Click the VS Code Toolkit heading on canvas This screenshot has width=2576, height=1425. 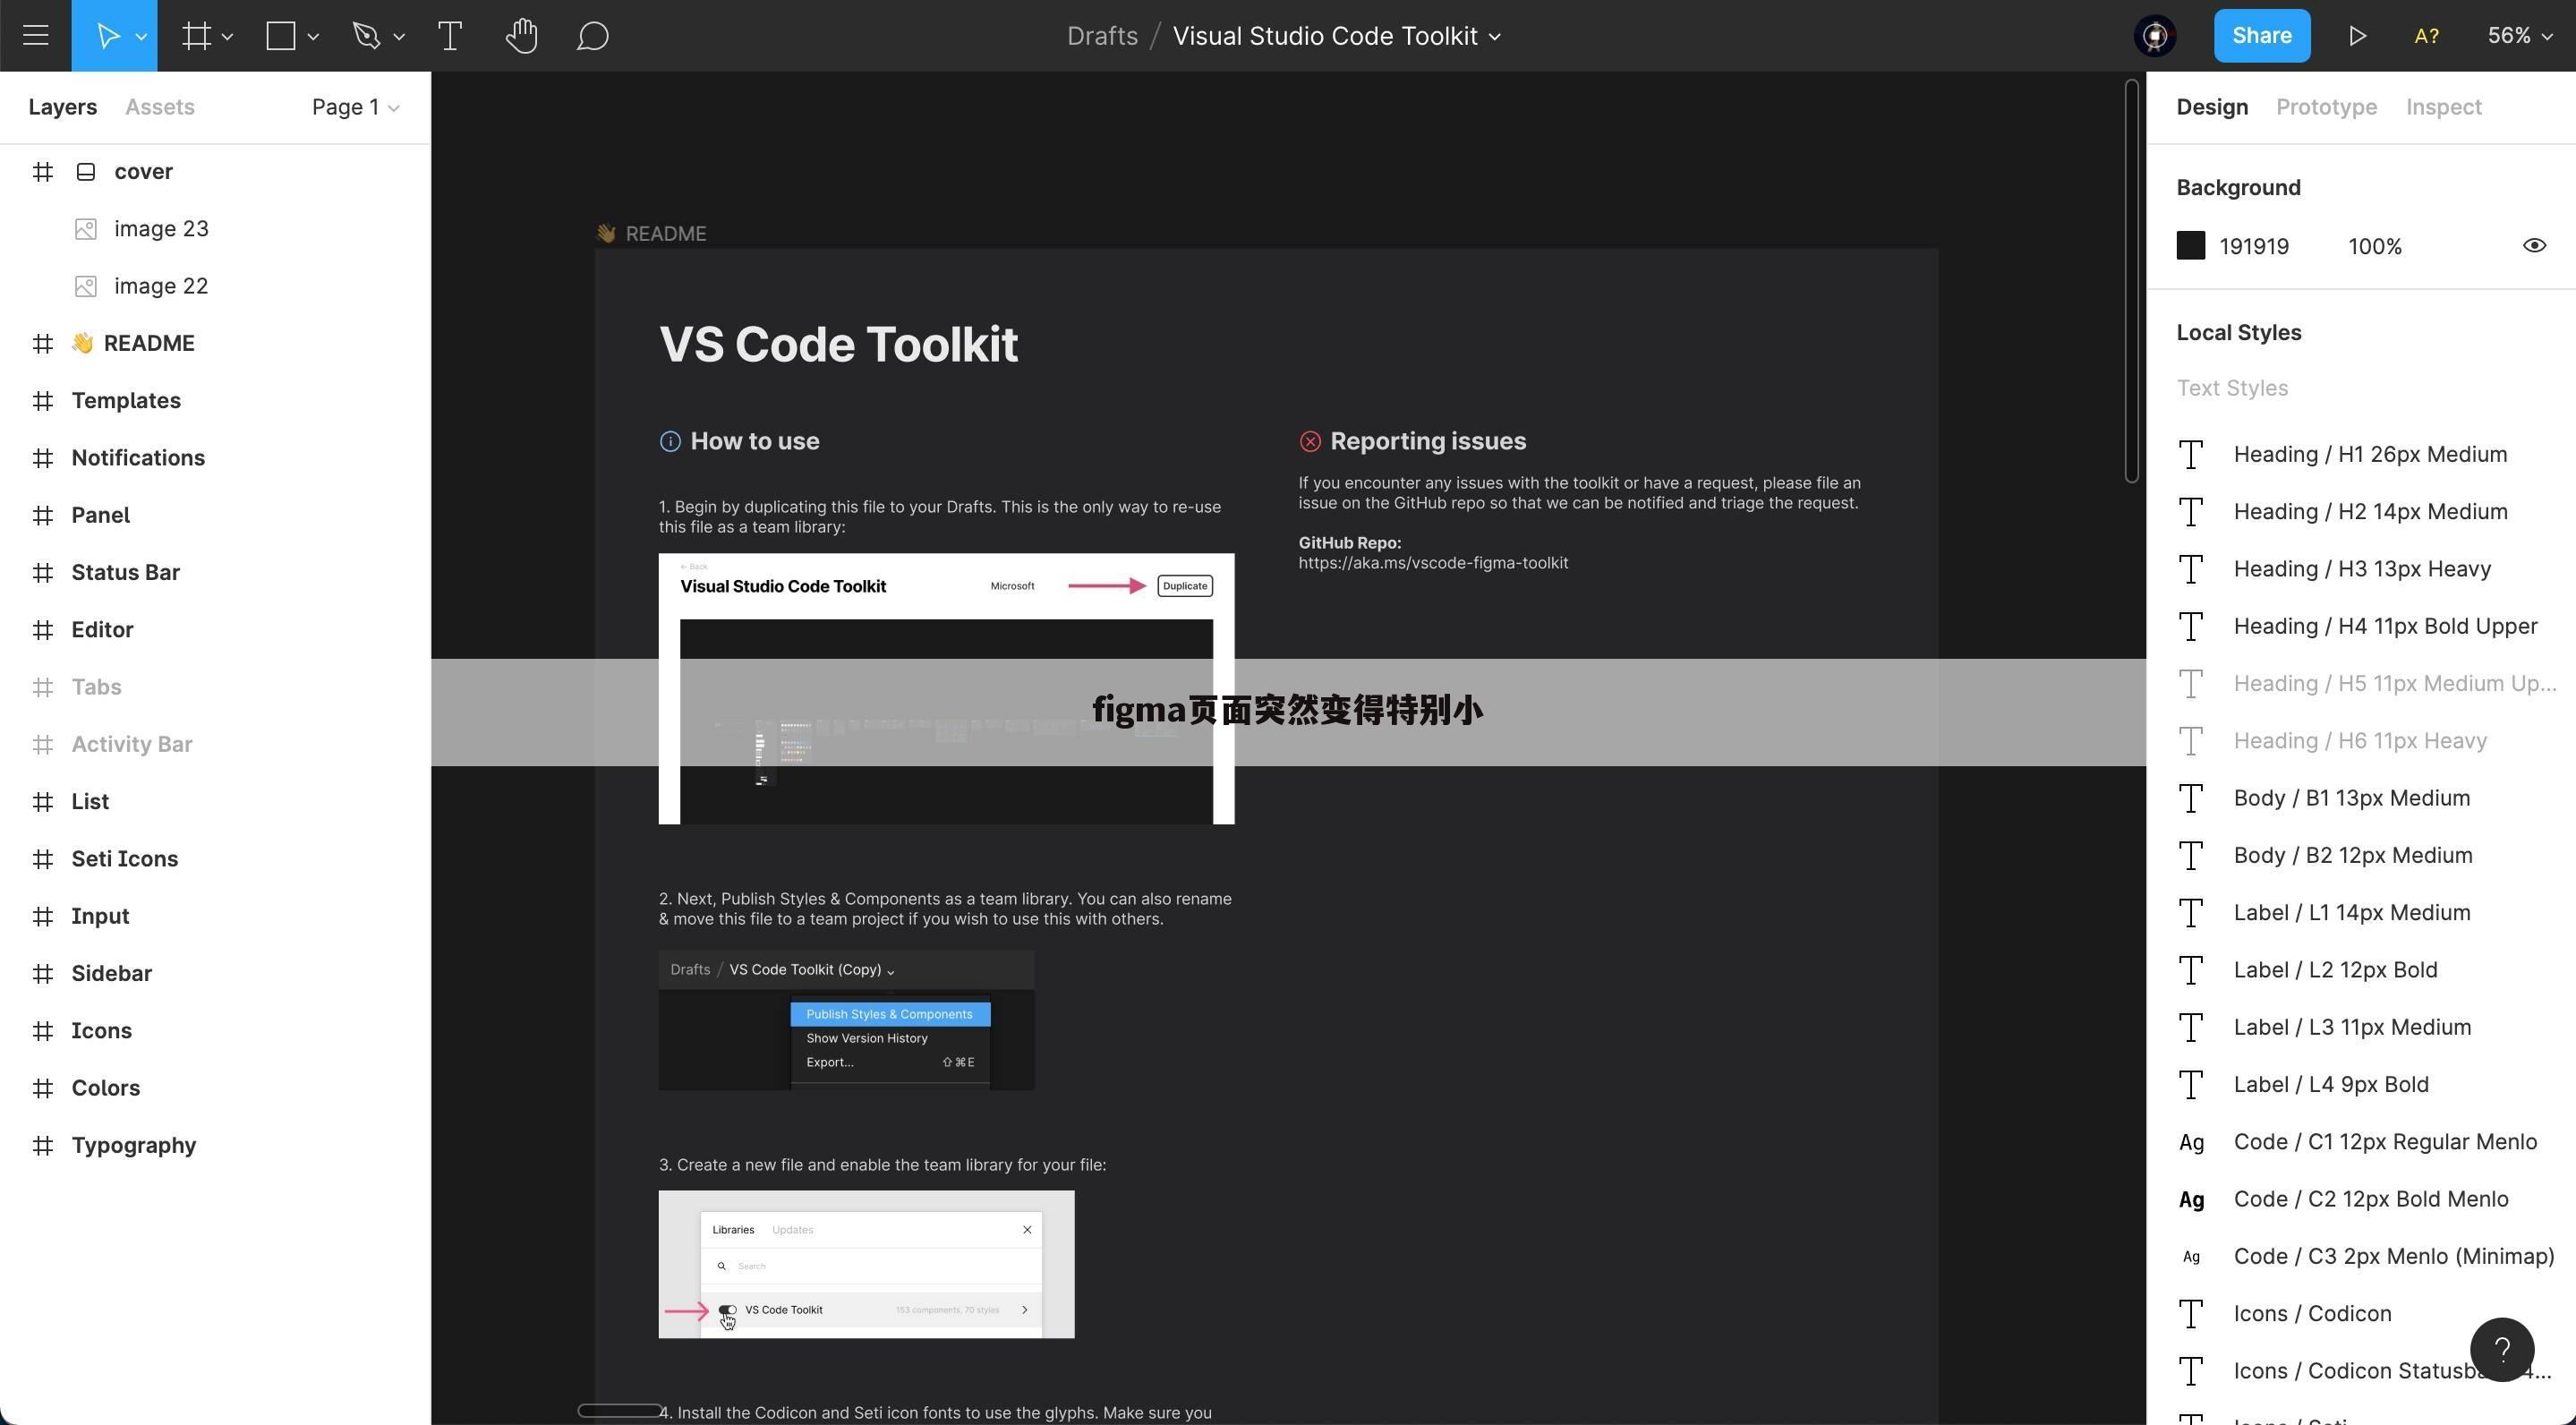pyautogui.click(x=838, y=345)
